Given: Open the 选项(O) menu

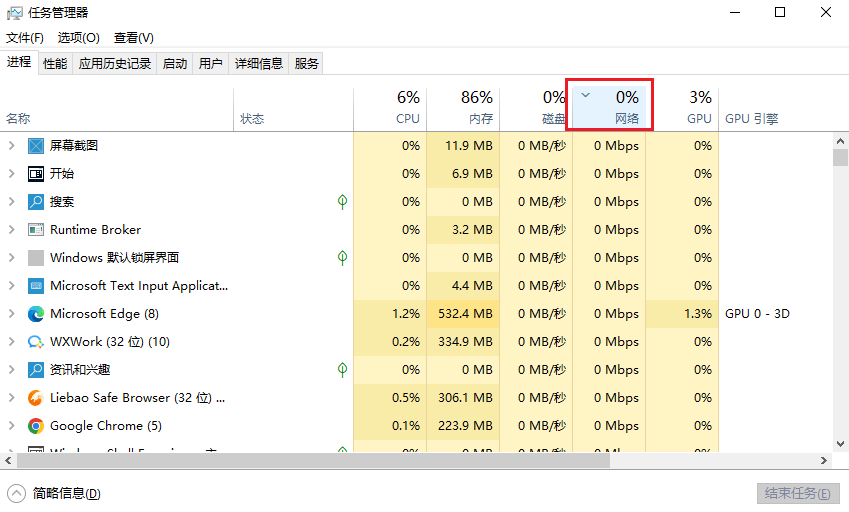Looking at the screenshot, I should (x=79, y=38).
